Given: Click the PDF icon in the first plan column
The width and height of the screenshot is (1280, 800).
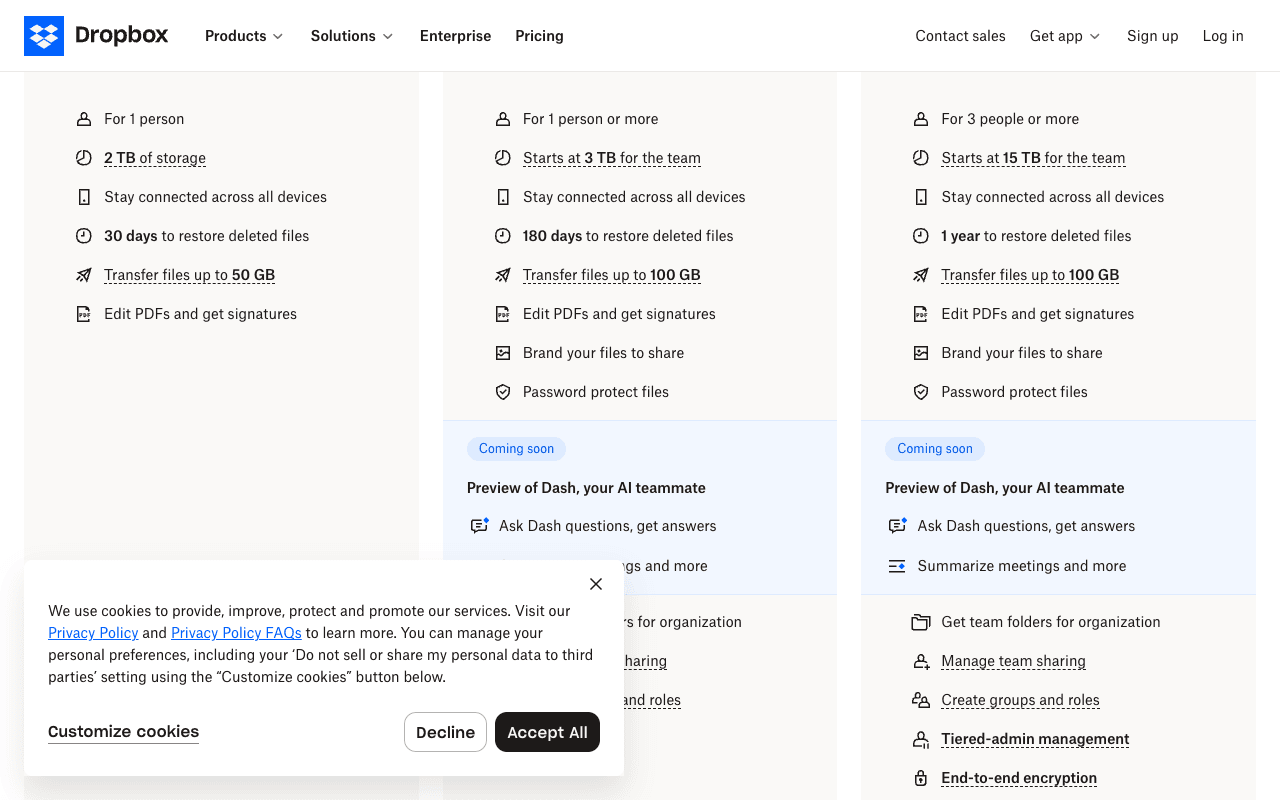Looking at the screenshot, I should pos(84,314).
